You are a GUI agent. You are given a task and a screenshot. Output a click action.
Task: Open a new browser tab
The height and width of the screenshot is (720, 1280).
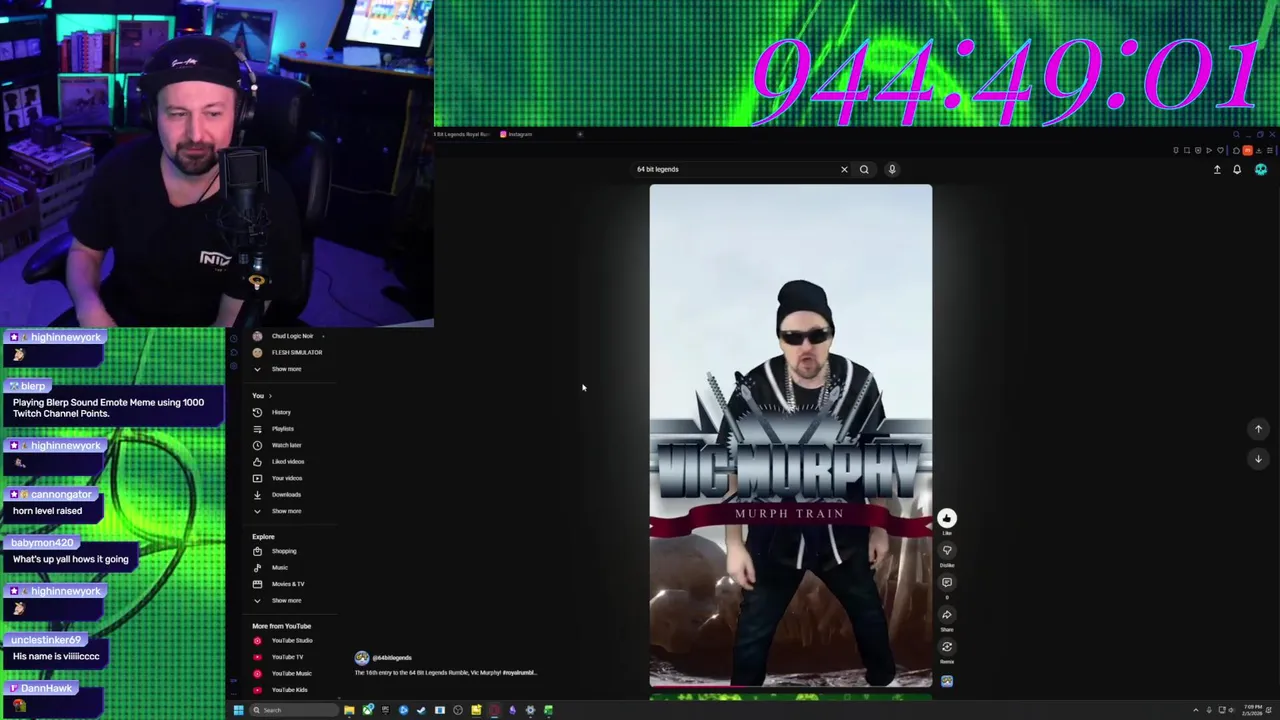pos(580,134)
